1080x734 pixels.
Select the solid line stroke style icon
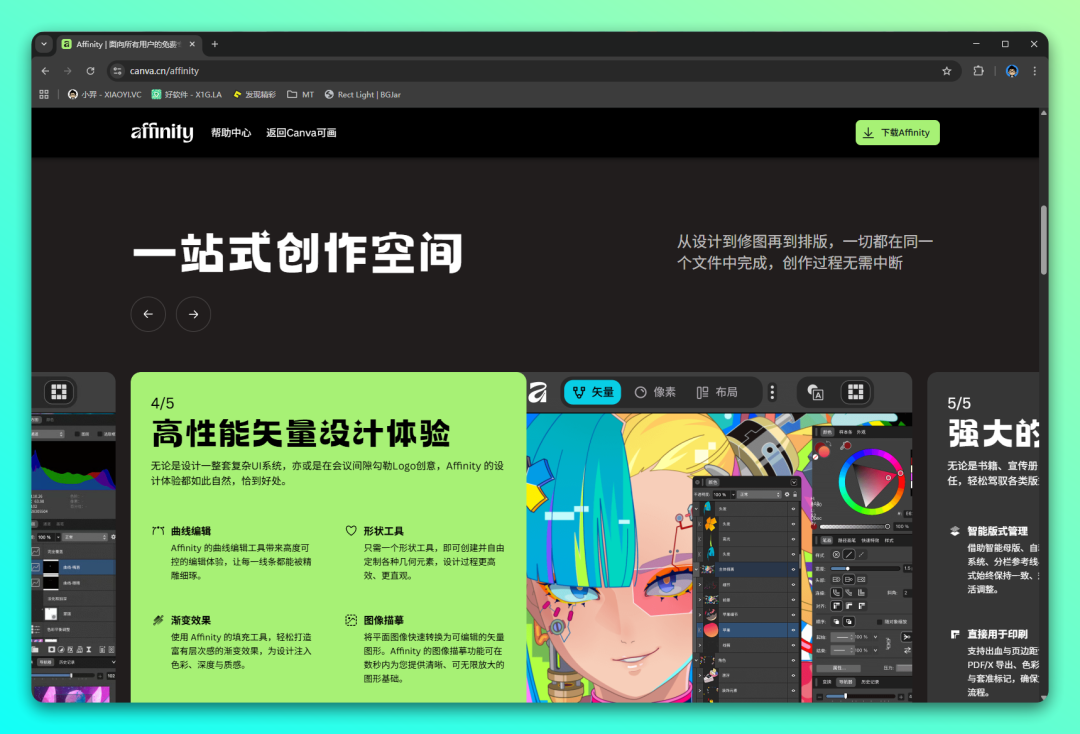tap(847, 555)
